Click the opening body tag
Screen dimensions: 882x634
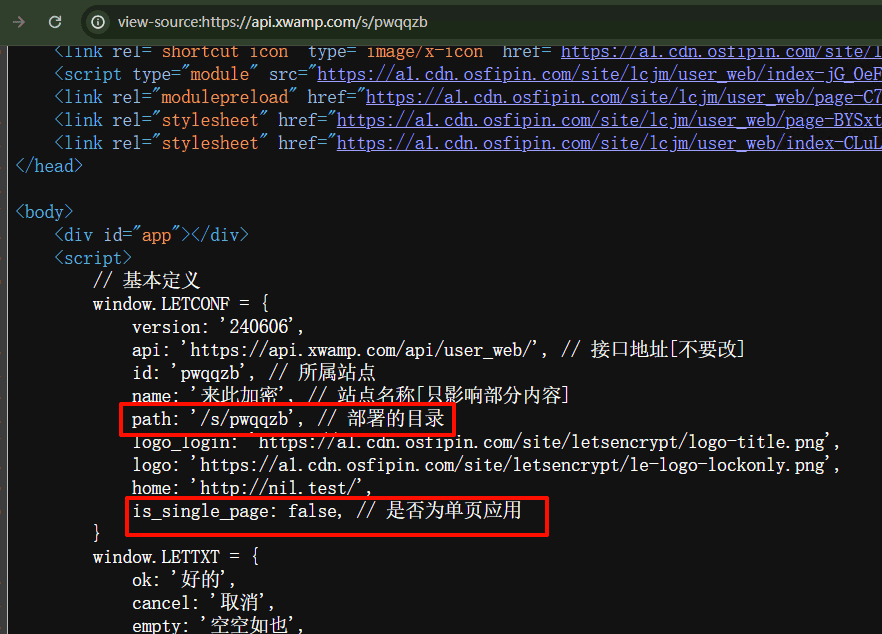[44, 212]
